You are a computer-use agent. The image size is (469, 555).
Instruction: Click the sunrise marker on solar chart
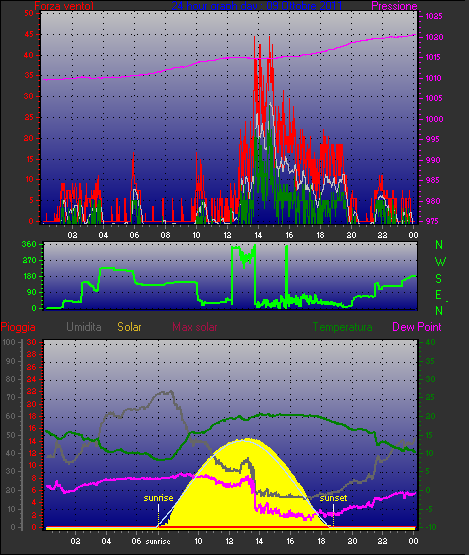pyautogui.click(x=158, y=498)
